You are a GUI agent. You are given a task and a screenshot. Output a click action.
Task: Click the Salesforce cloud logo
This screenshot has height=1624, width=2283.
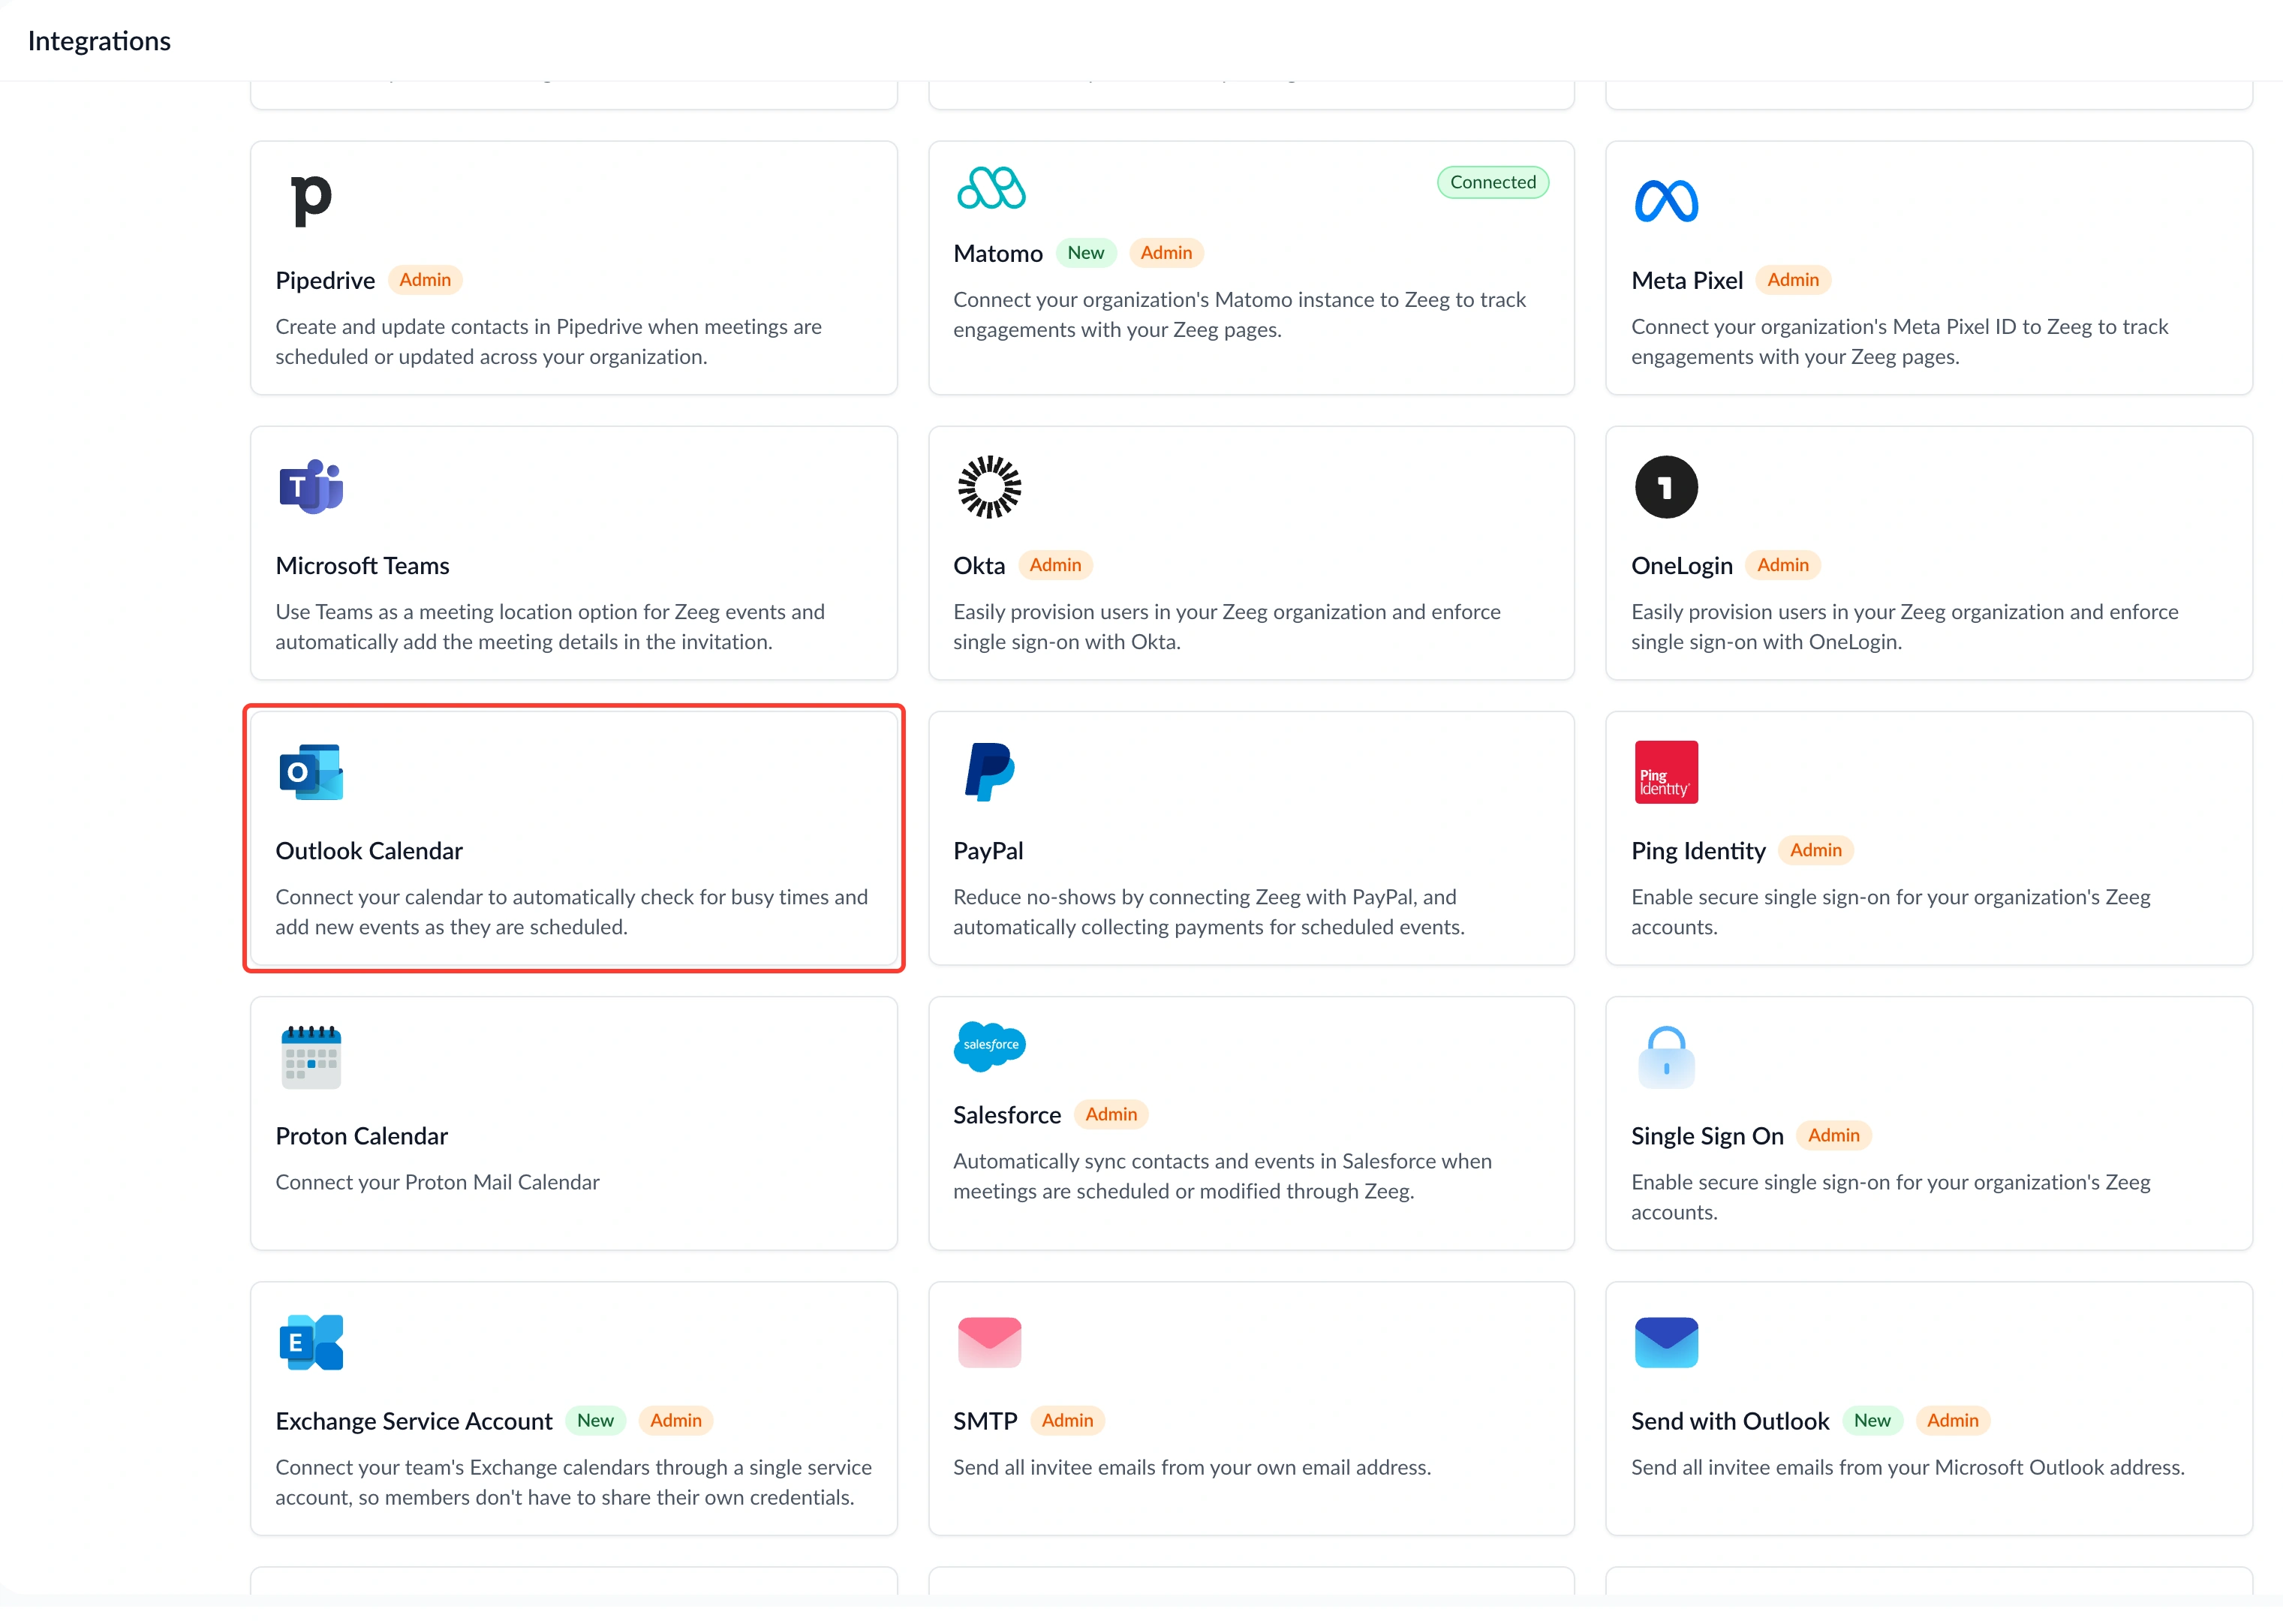coord(989,1046)
